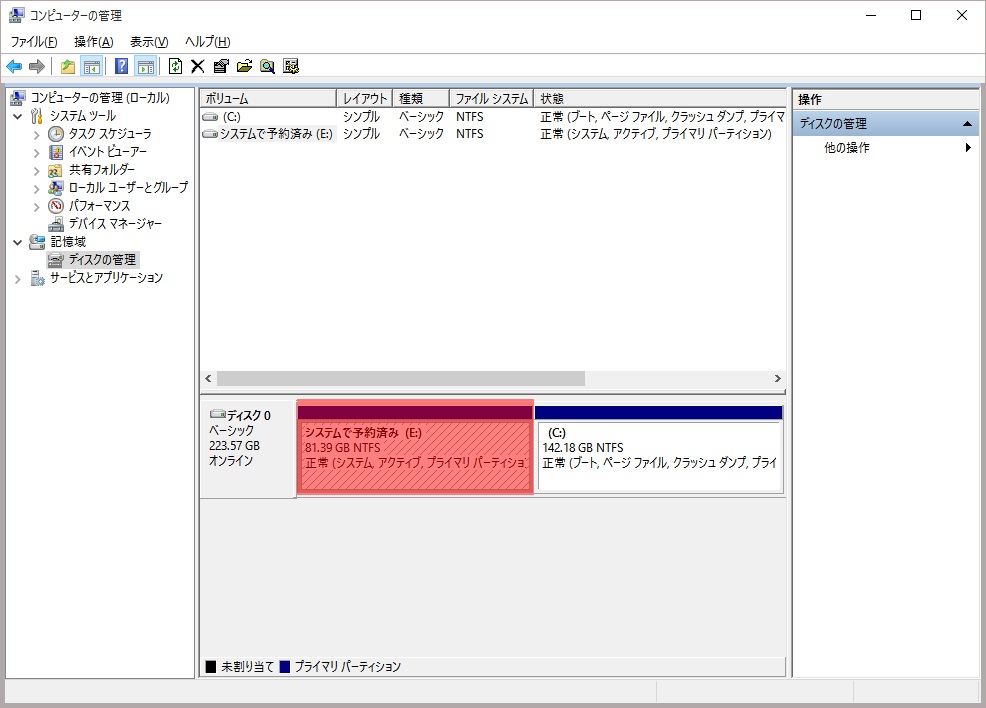This screenshot has width=986, height=708.
Task: Click the ディスク 0 disk label box
Action: coord(248,450)
